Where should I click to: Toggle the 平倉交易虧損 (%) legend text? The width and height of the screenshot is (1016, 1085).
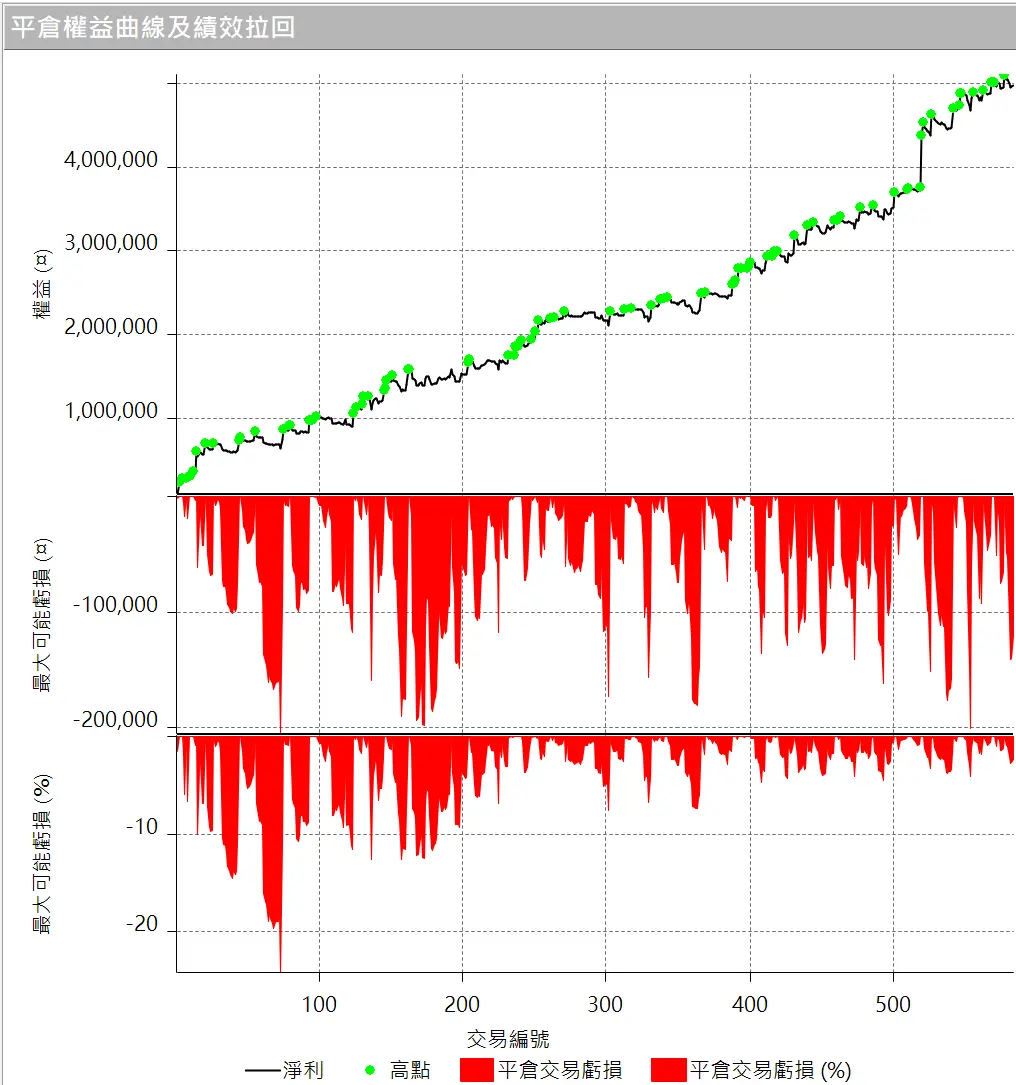coord(770,1070)
